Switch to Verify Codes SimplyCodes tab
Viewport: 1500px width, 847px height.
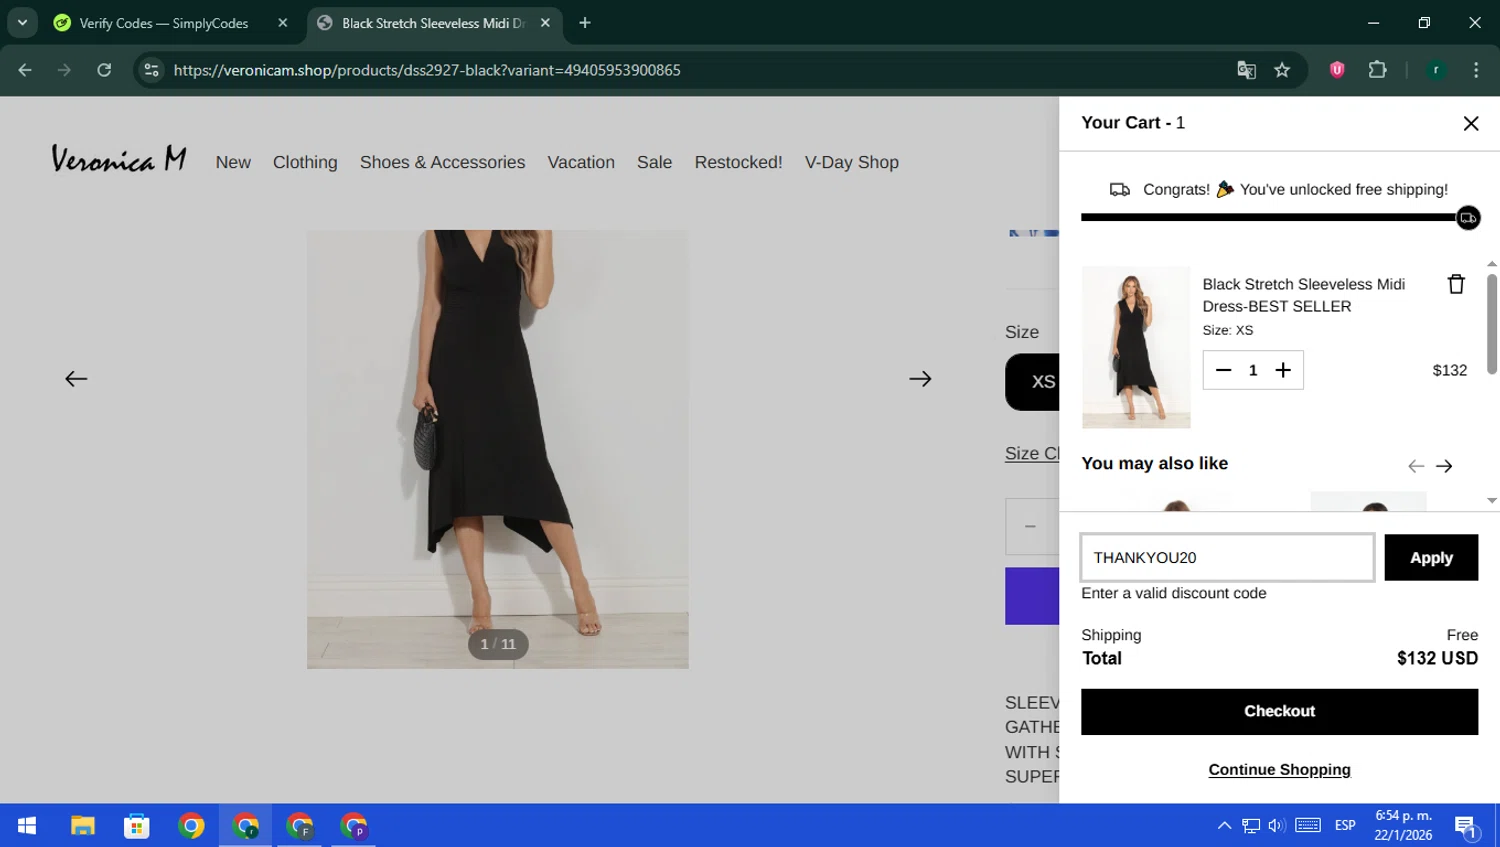(x=164, y=23)
